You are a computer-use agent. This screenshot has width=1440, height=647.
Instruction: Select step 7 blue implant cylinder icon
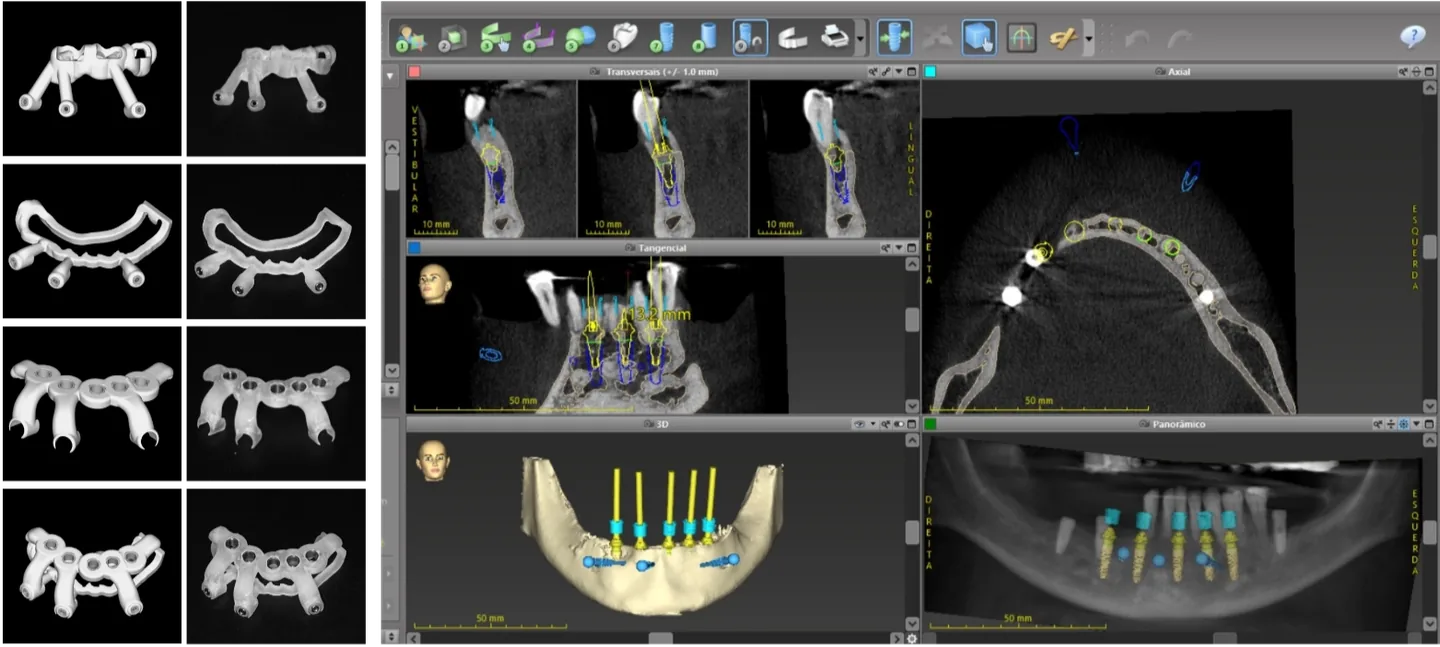point(664,37)
